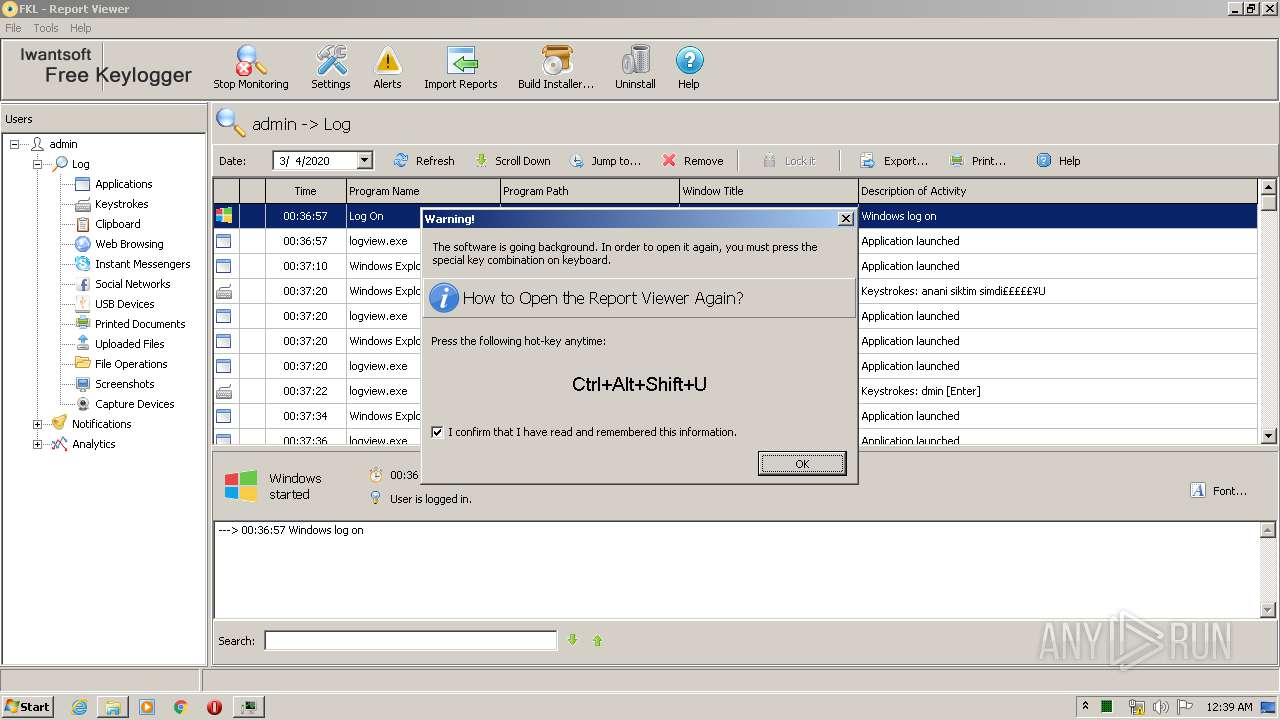1280x720 pixels.
Task: Select Social Networks in the tree
Action: pos(132,284)
